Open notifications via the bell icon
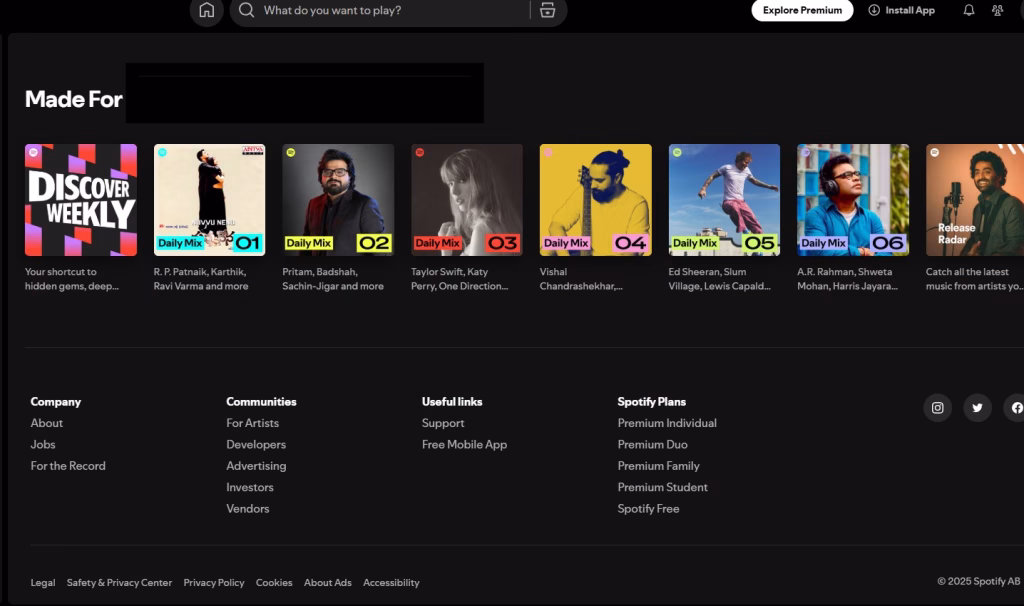 coord(966,10)
